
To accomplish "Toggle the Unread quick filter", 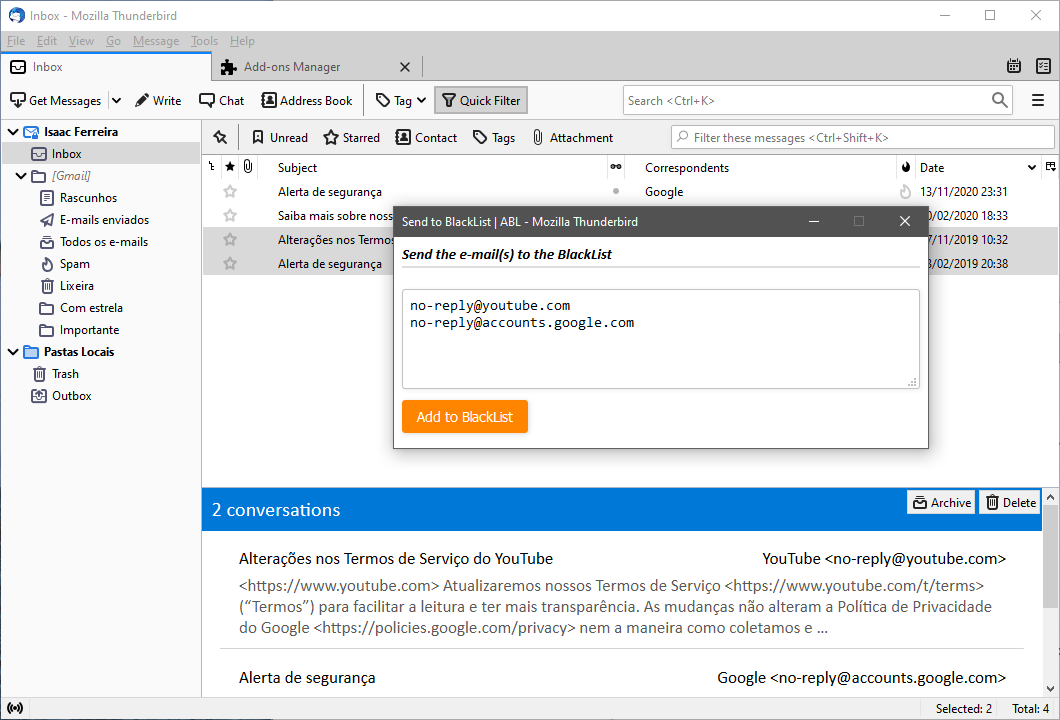I will coord(279,138).
